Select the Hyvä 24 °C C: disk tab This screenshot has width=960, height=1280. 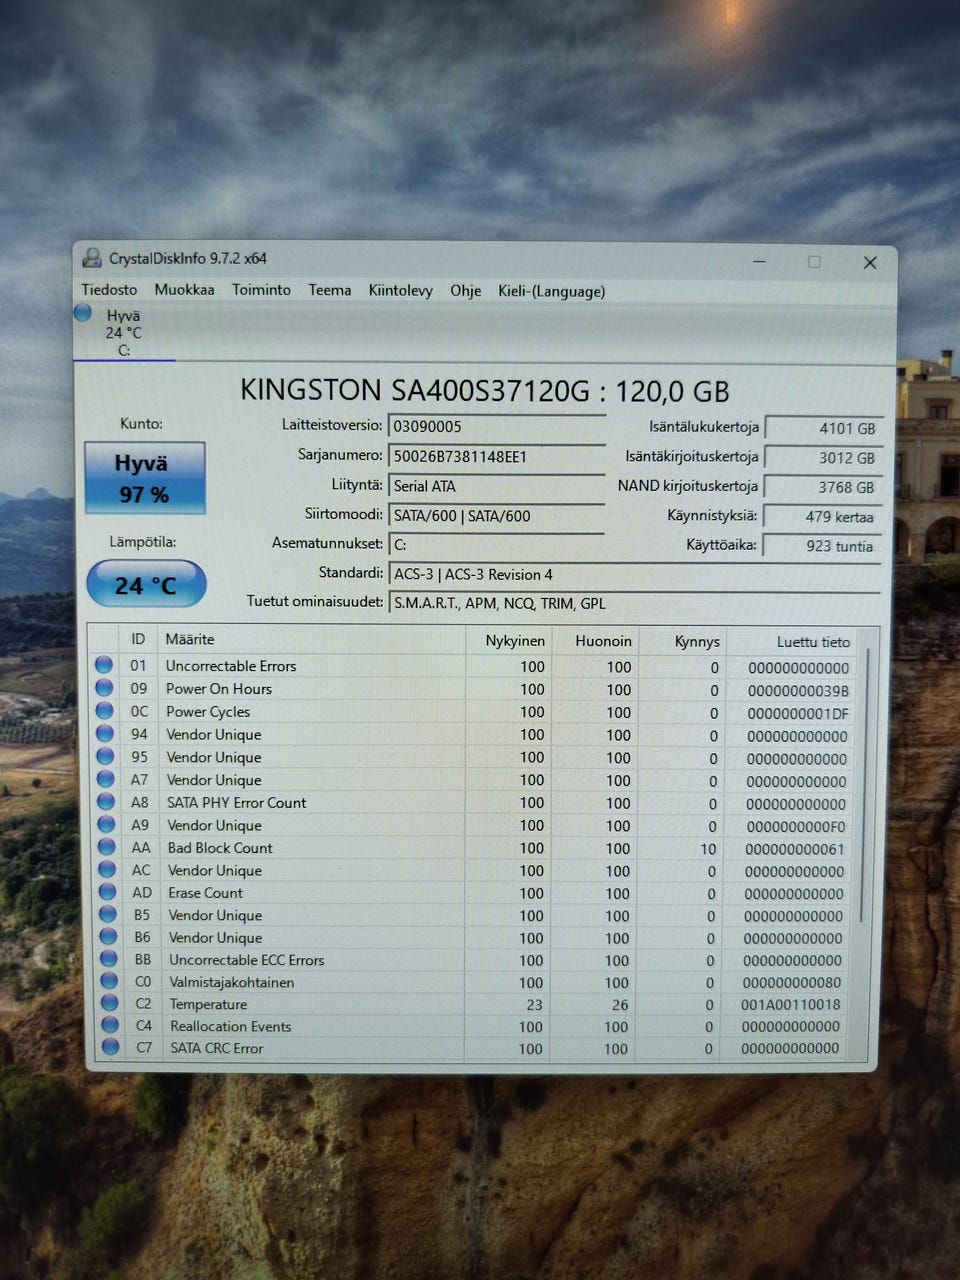point(124,332)
